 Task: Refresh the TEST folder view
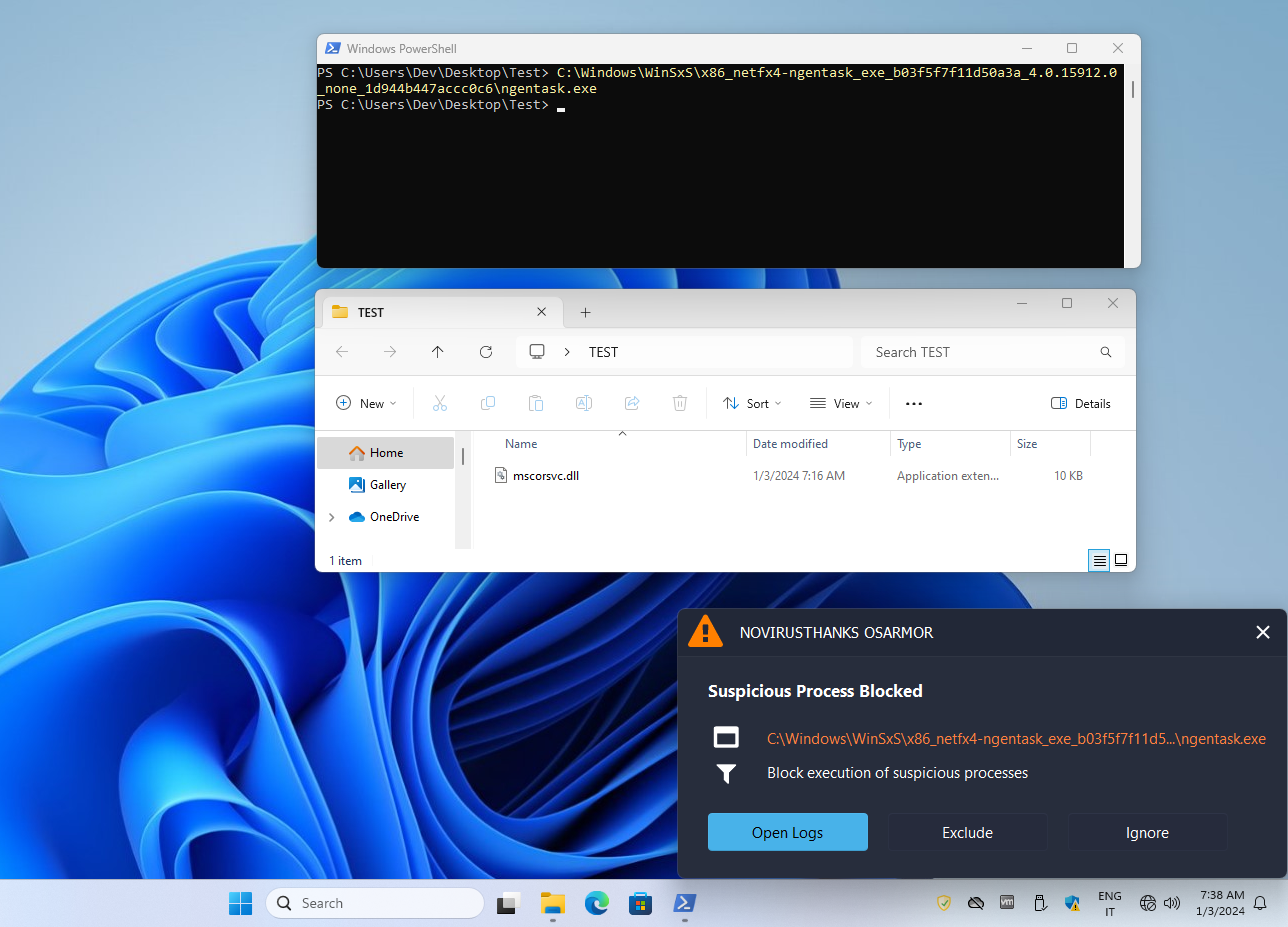tap(486, 352)
